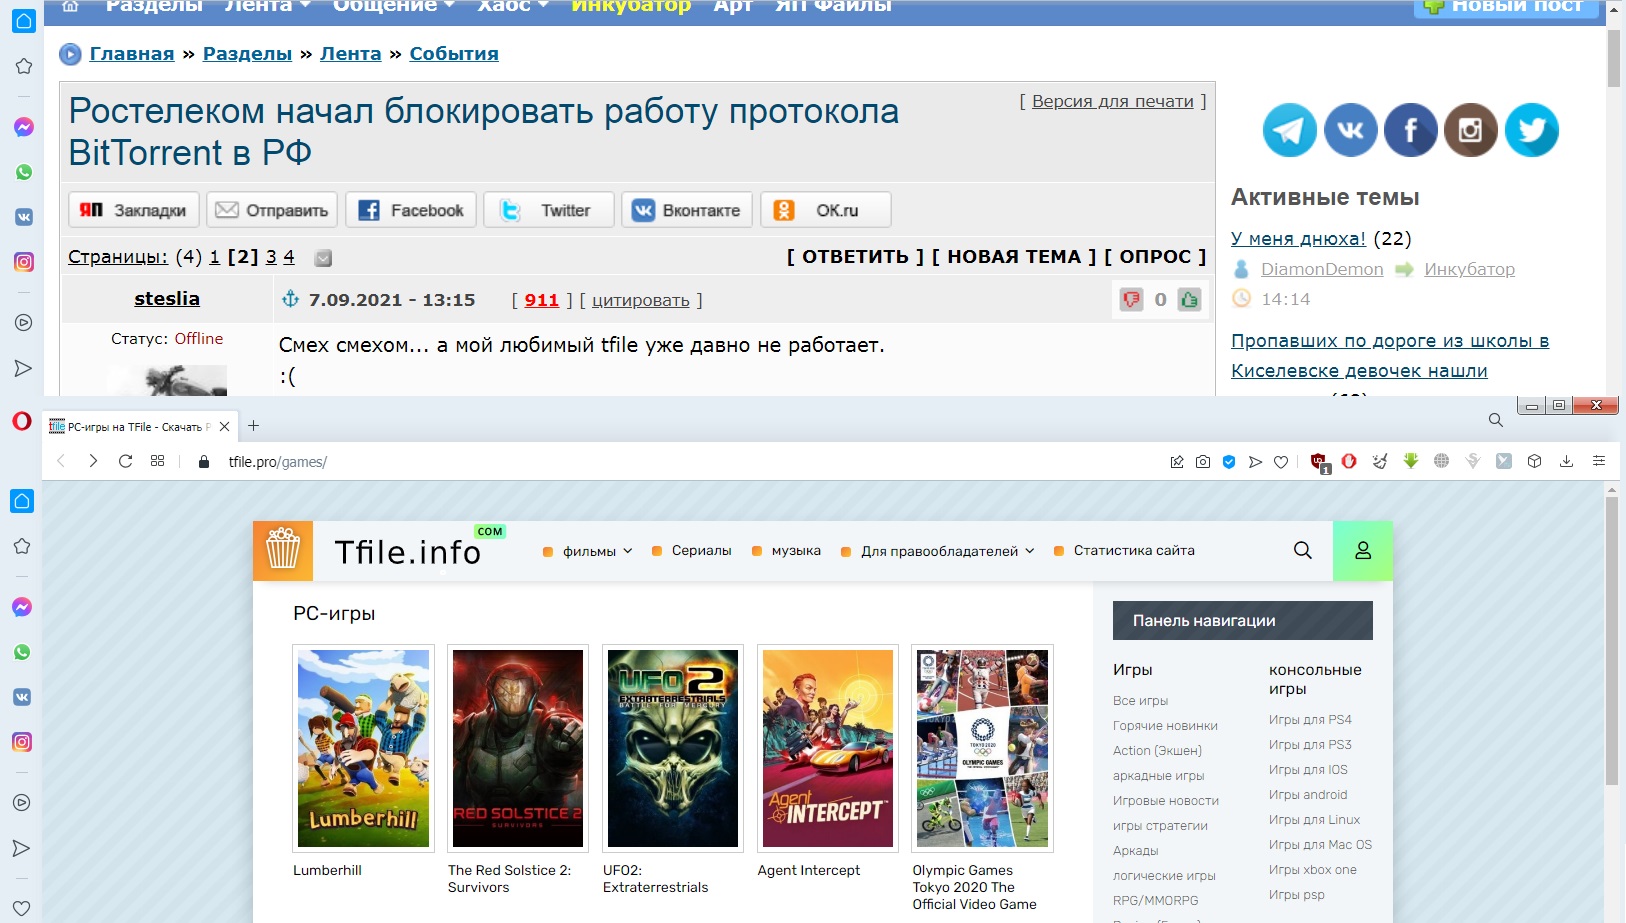Screen dimensions: 1626x923
Task: Open Messenger in the tfile.pro window's sidebar
Action: (22, 607)
